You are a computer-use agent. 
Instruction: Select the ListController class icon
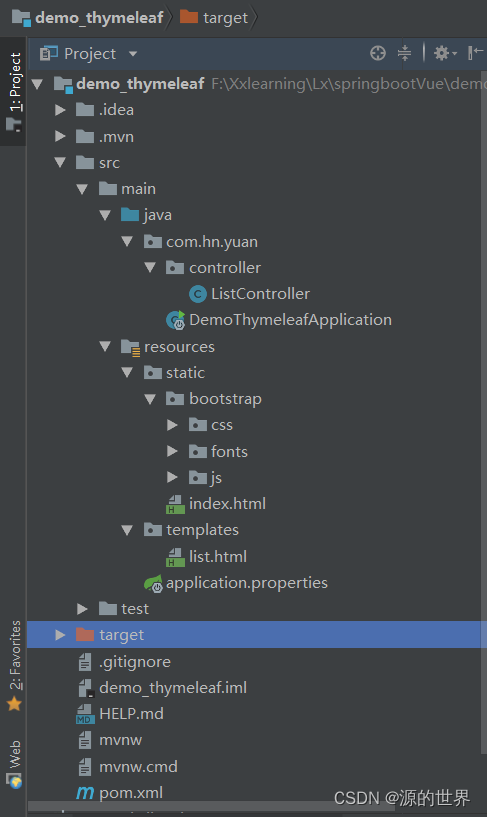coord(197,294)
